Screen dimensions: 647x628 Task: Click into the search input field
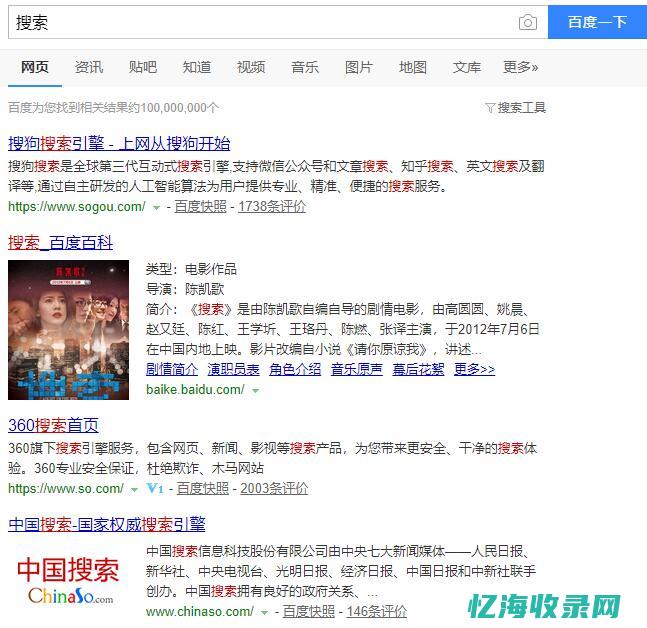[x=264, y=22]
